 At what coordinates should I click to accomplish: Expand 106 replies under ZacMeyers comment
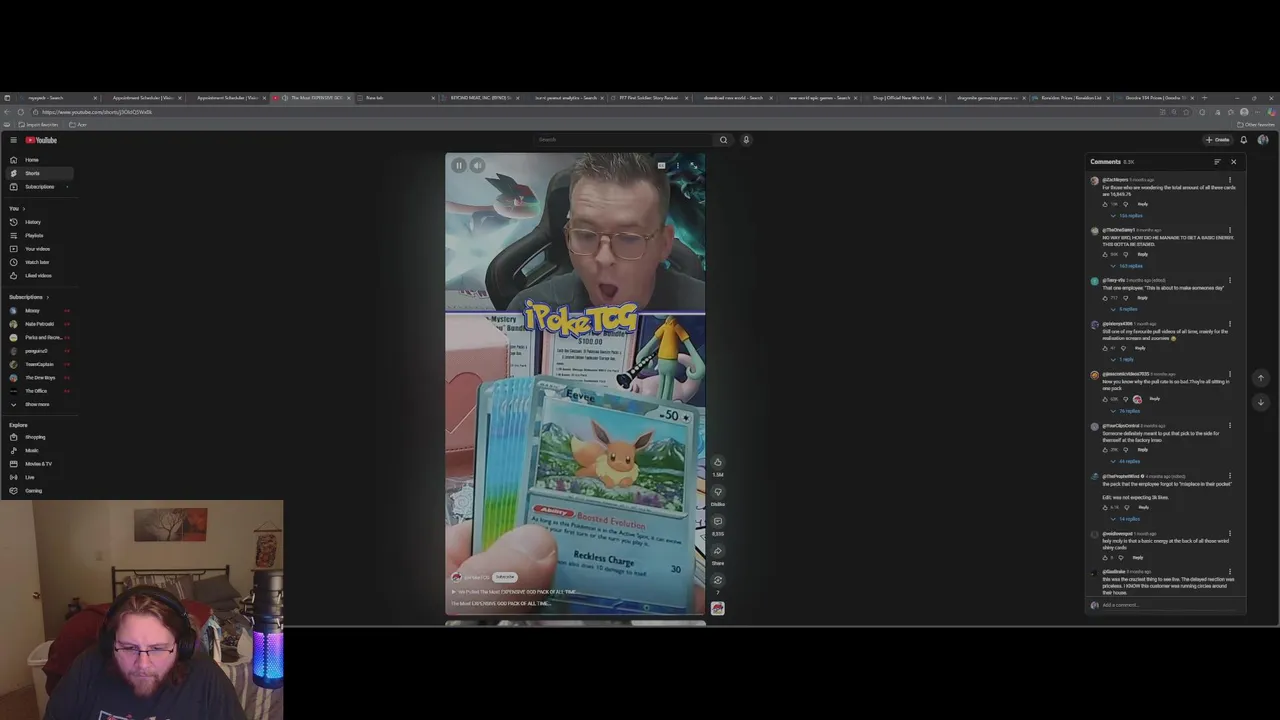click(x=1128, y=216)
